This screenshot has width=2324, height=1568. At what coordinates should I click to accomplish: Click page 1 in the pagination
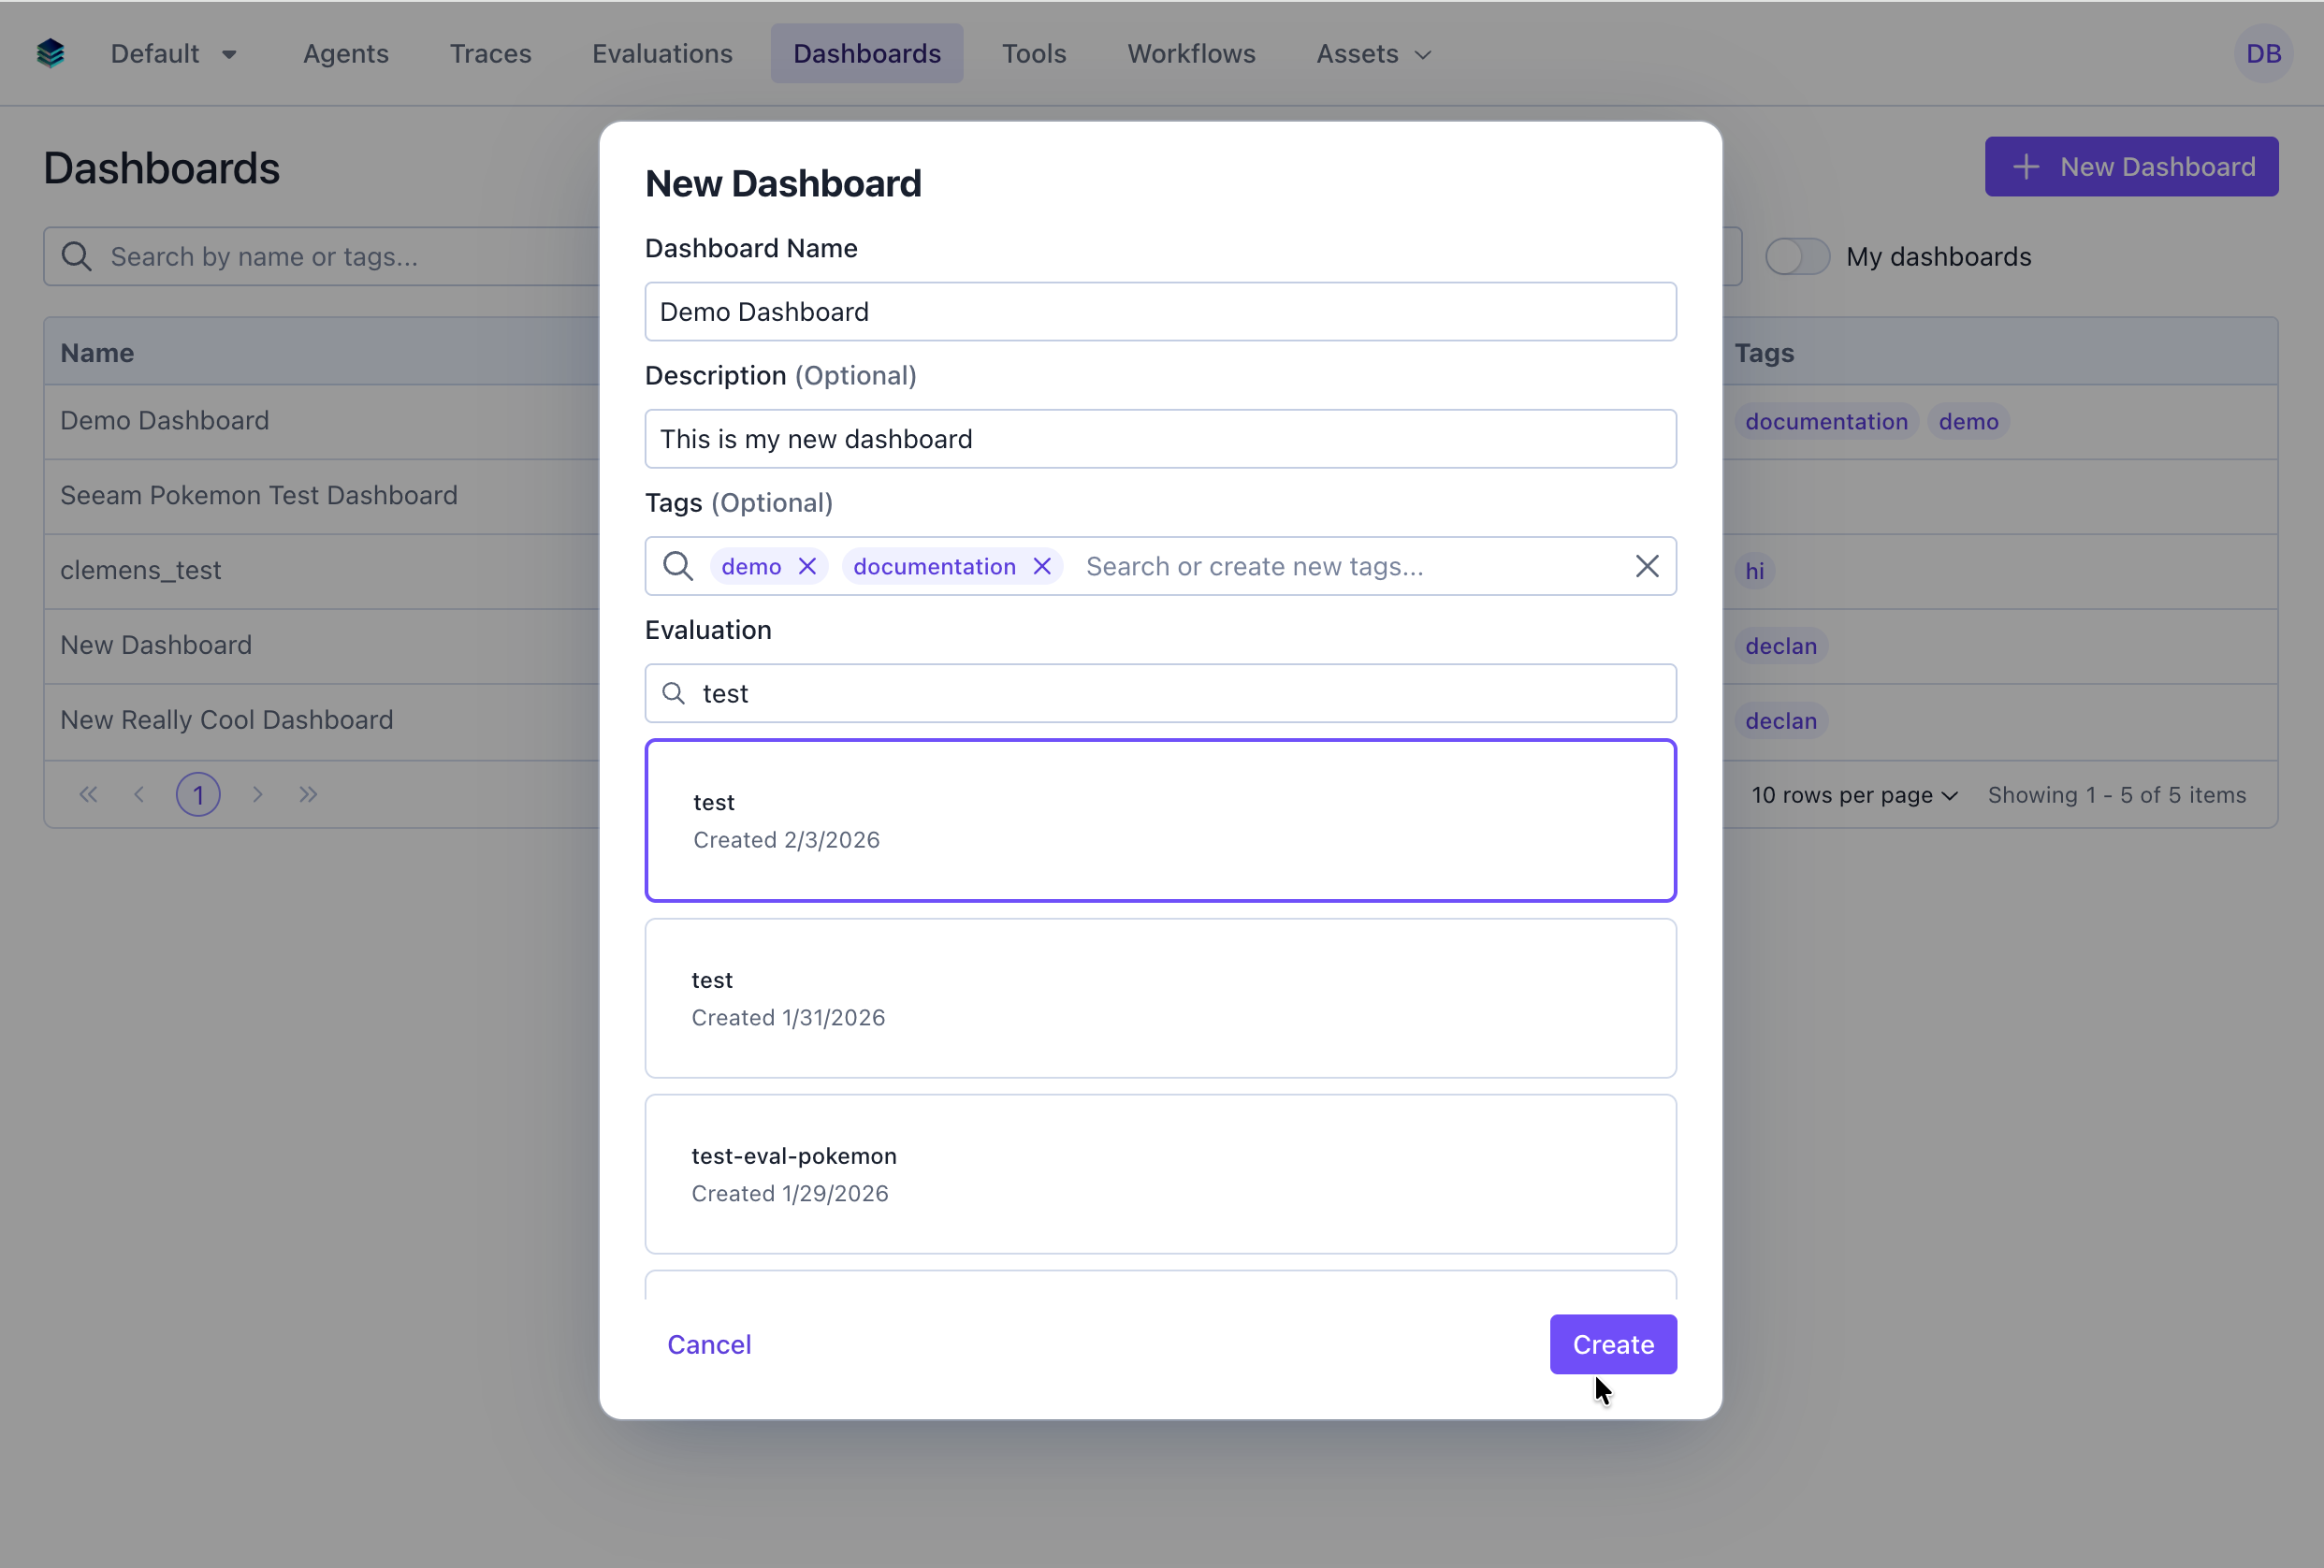pos(197,793)
